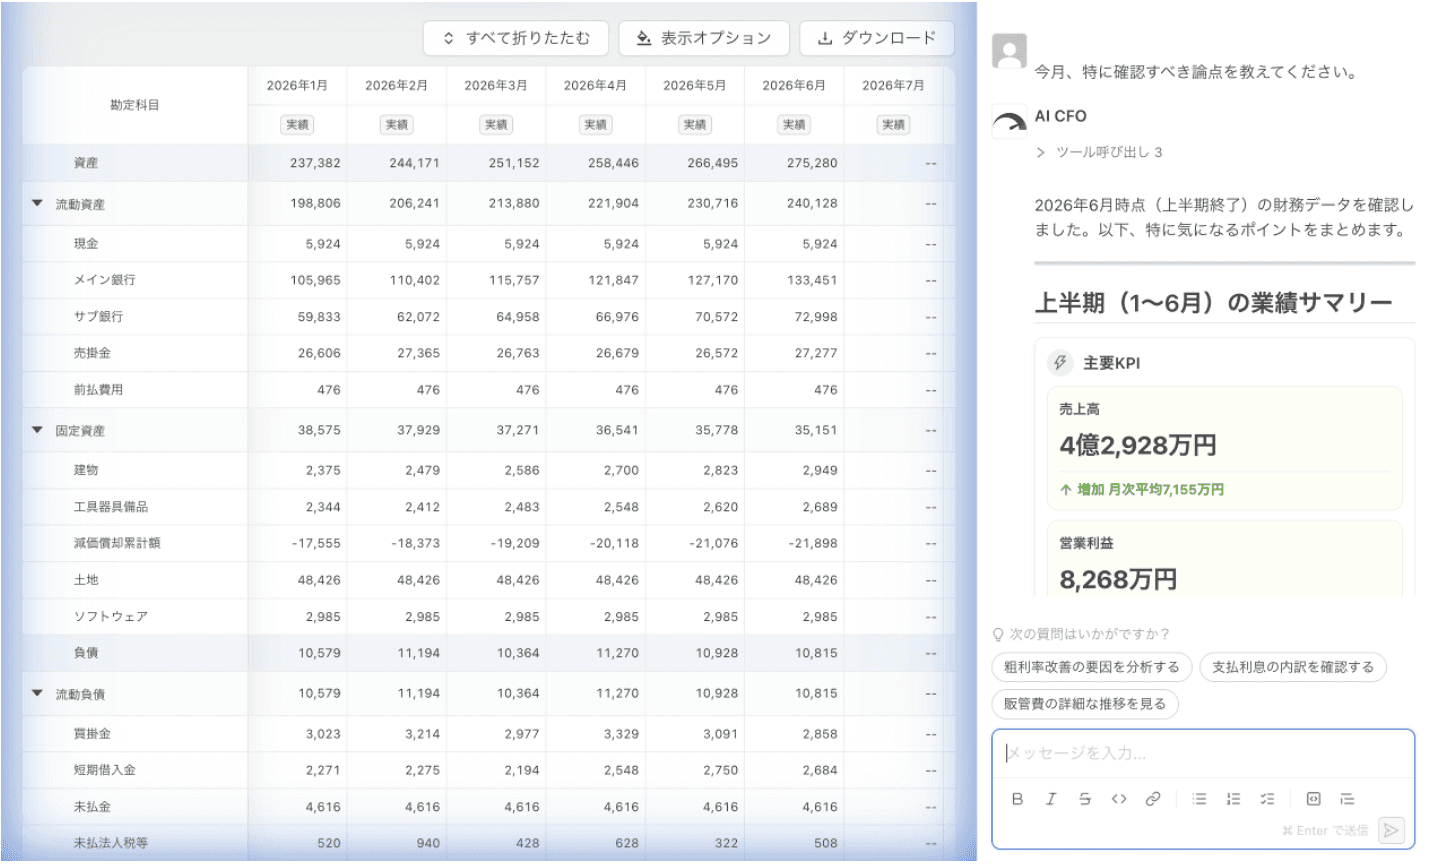The image size is (1432, 864).
Task: Insert a code block
Action: (1314, 799)
